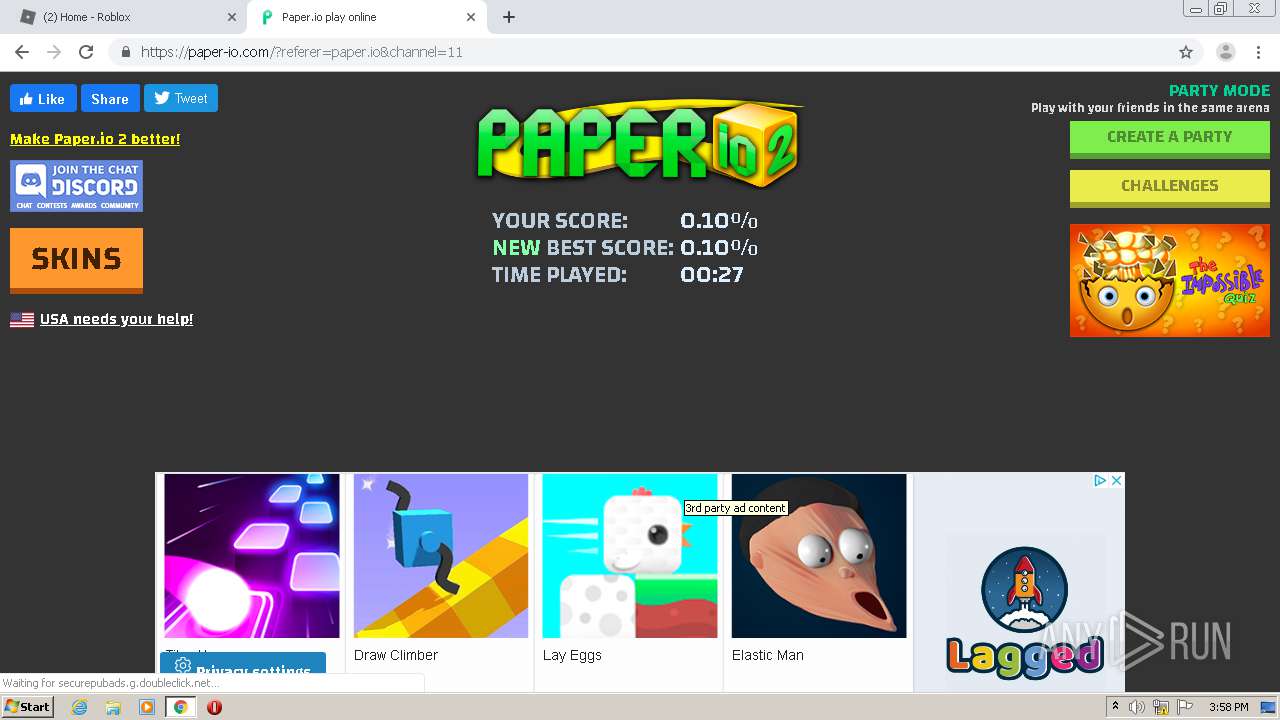Screen dimensions: 1280x720
Task: Open Privacy settings button
Action: [243, 663]
